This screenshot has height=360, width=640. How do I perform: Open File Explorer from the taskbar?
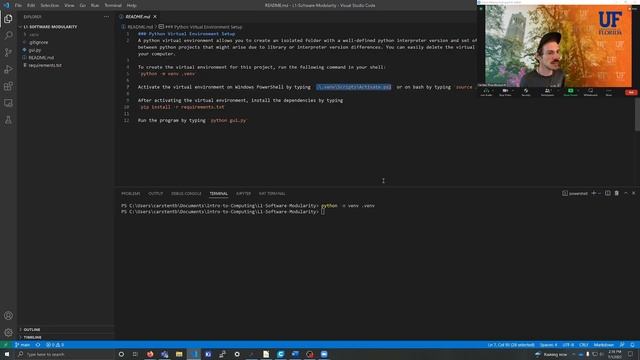click(x=179, y=354)
